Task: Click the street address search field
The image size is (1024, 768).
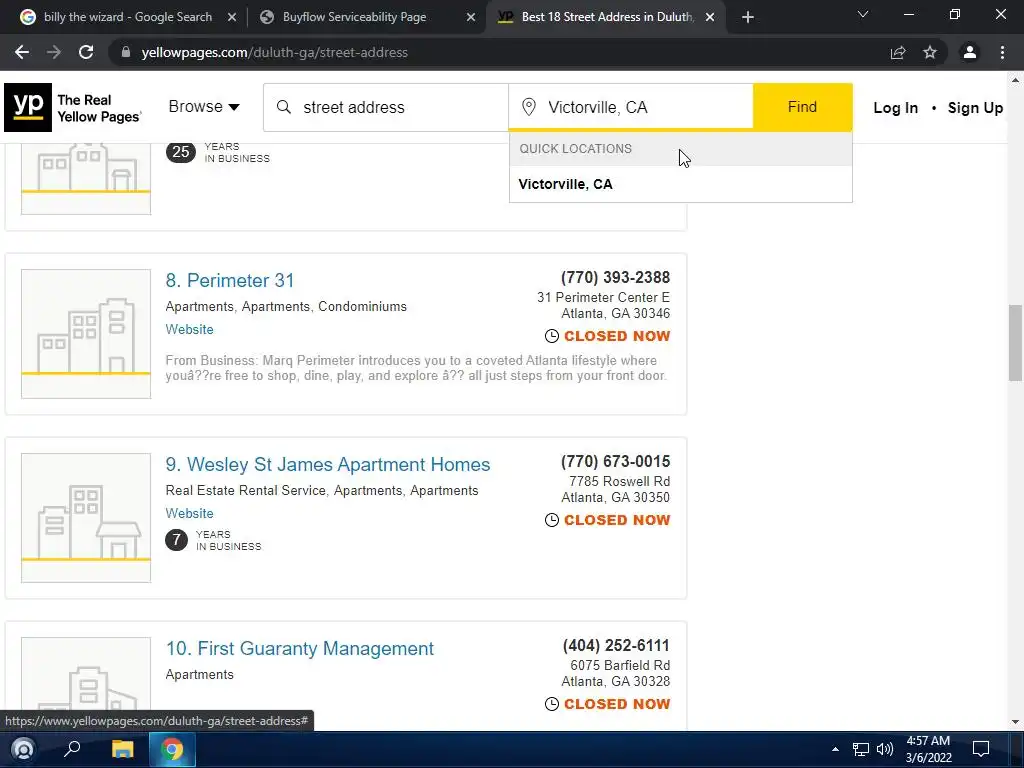Action: tap(386, 107)
